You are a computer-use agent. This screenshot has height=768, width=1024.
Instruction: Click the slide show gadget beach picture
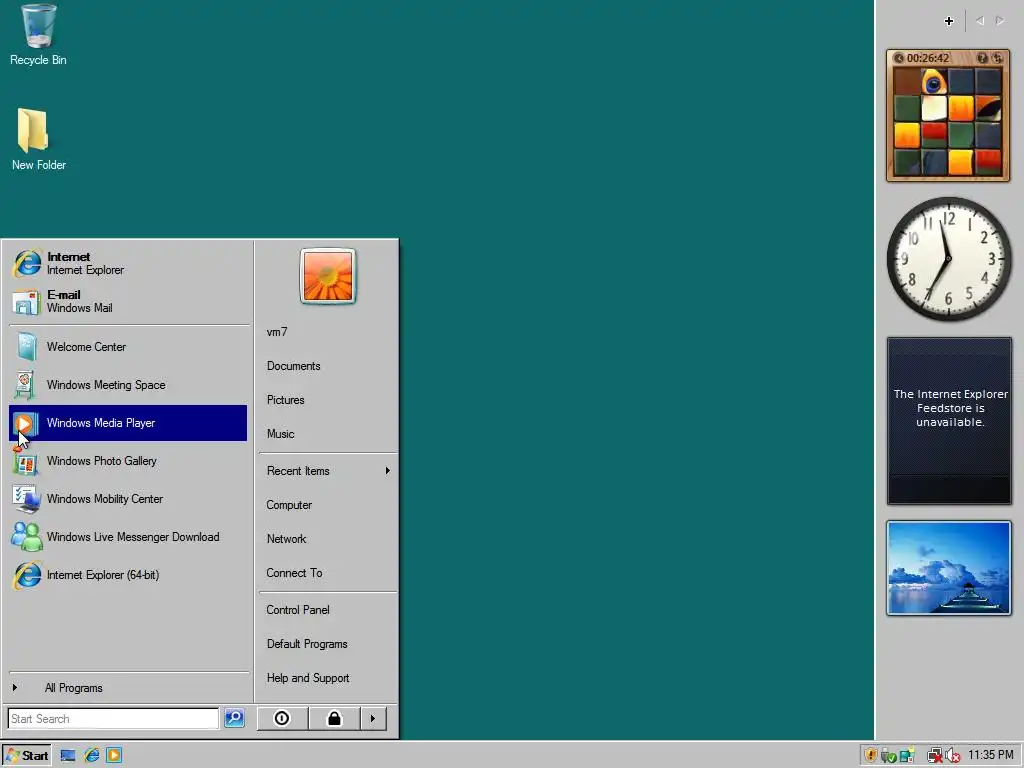pos(948,568)
